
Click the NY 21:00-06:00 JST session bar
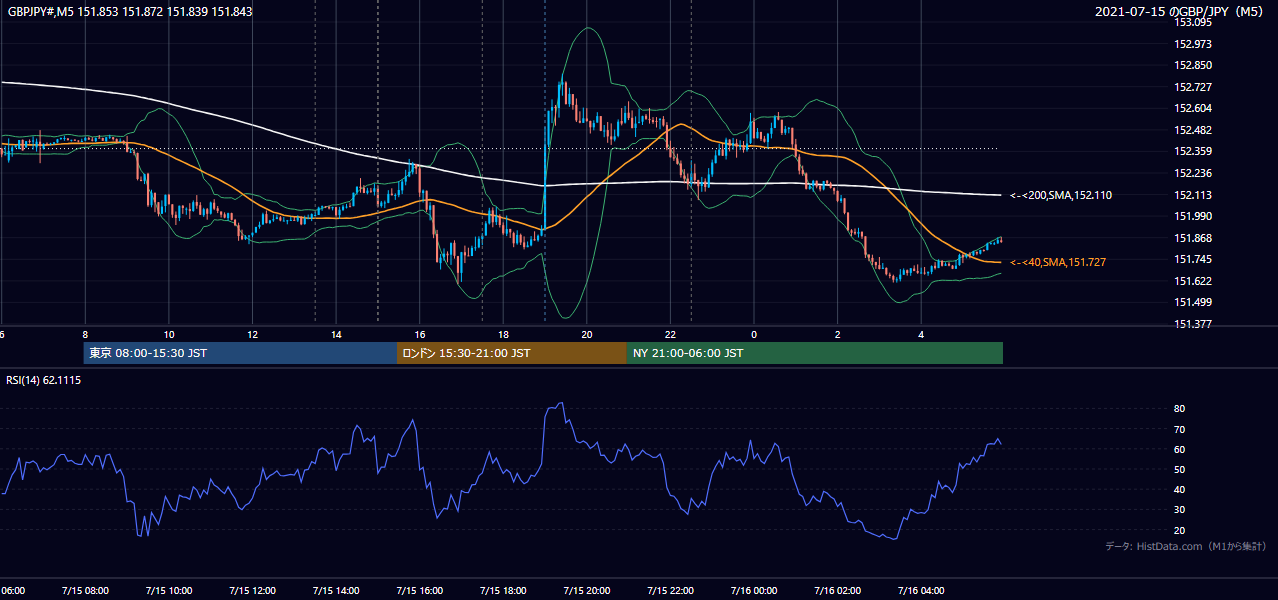[x=815, y=353]
